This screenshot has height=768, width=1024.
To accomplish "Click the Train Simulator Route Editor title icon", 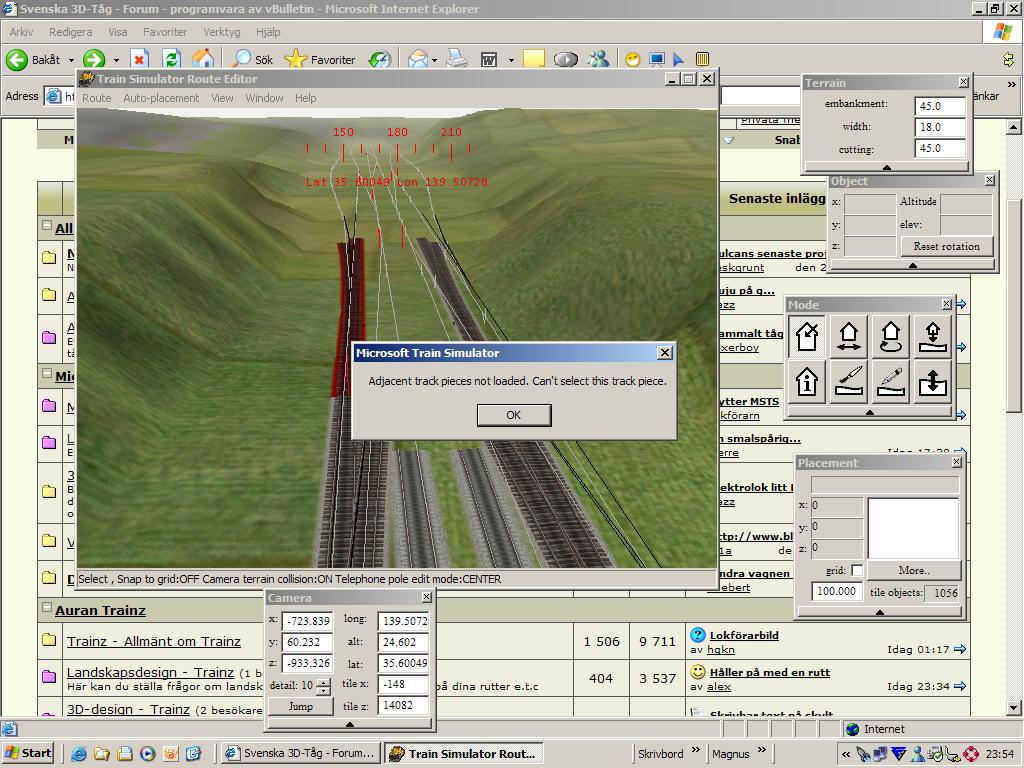I will coord(87,79).
